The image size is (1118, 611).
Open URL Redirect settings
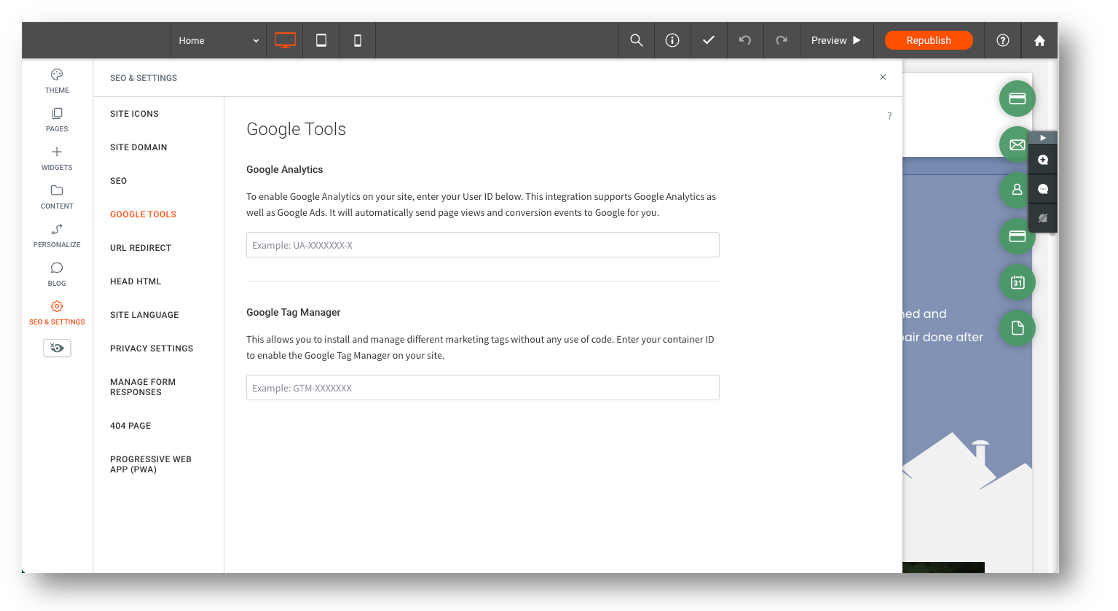click(x=140, y=248)
